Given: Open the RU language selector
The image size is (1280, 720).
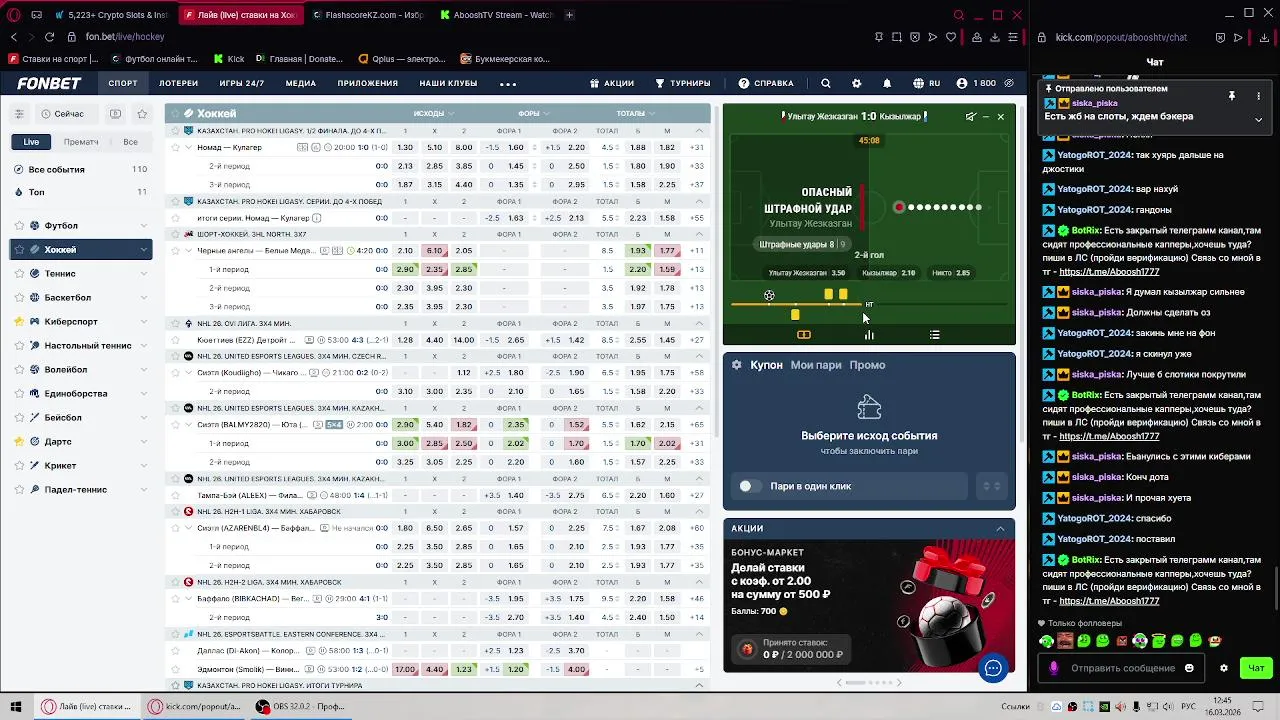Looking at the screenshot, I should click(926, 83).
